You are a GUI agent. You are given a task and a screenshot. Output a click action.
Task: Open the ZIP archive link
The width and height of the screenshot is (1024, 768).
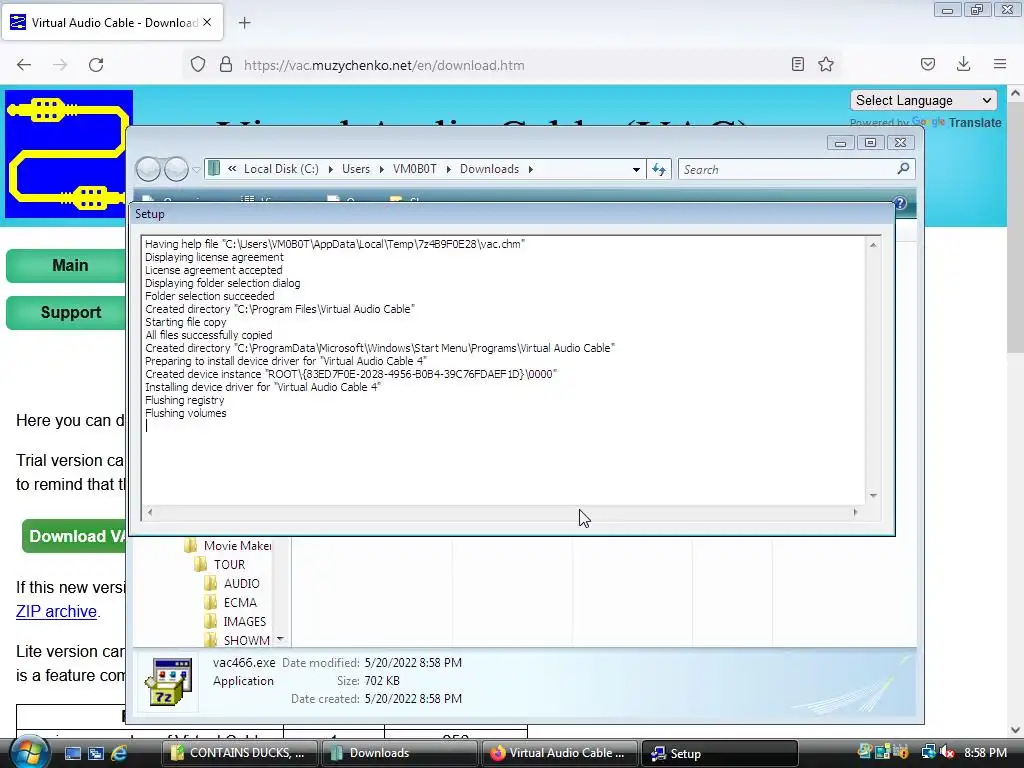(56, 611)
